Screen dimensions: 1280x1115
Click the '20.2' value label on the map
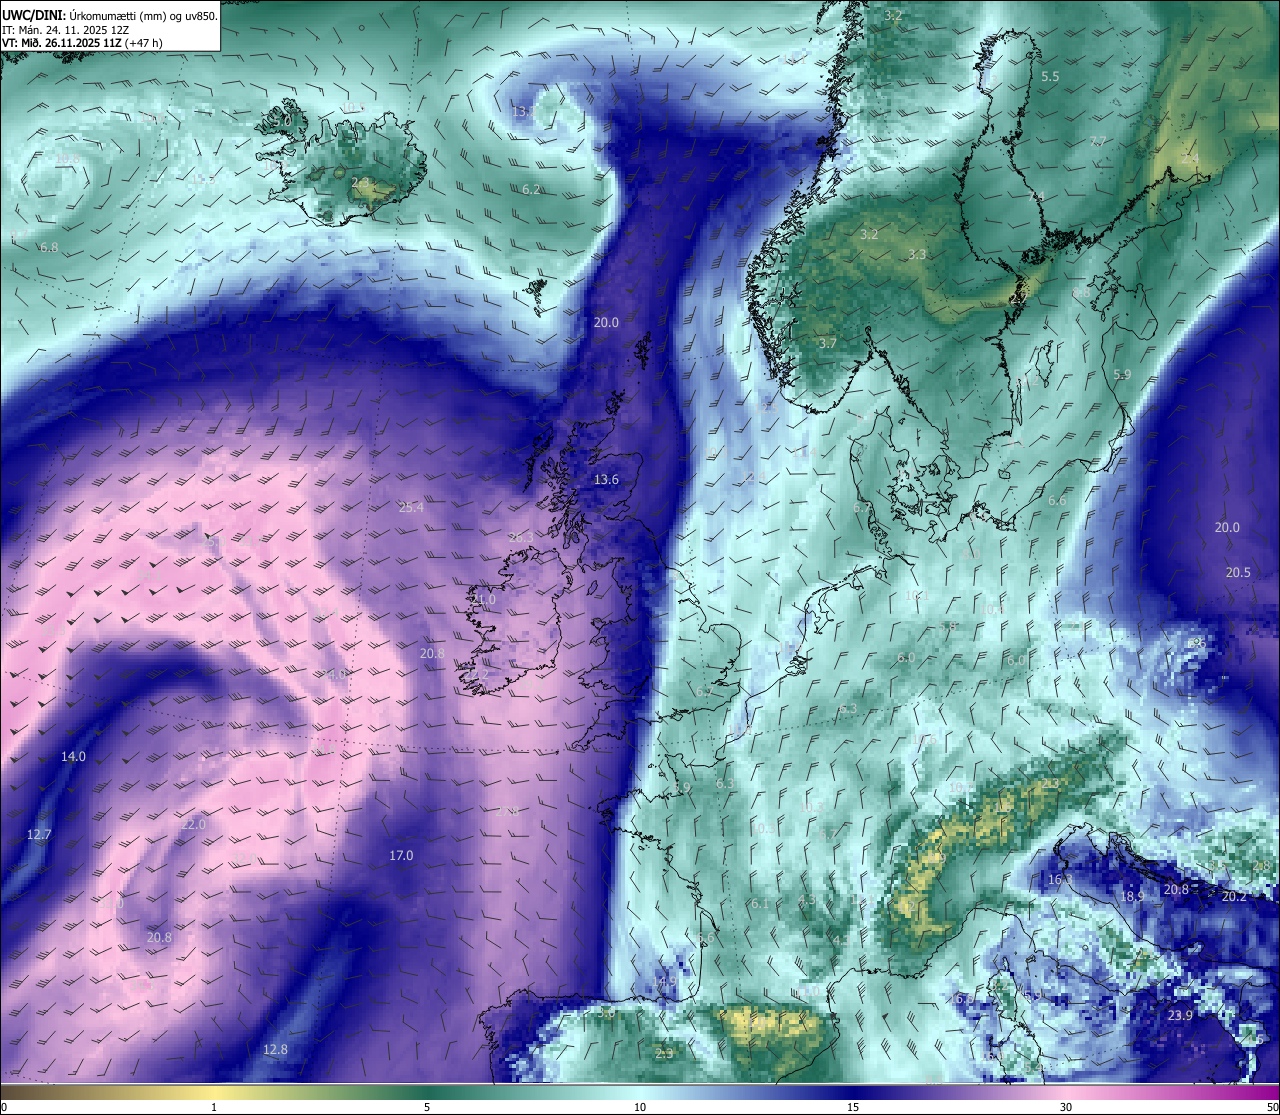click(1234, 896)
